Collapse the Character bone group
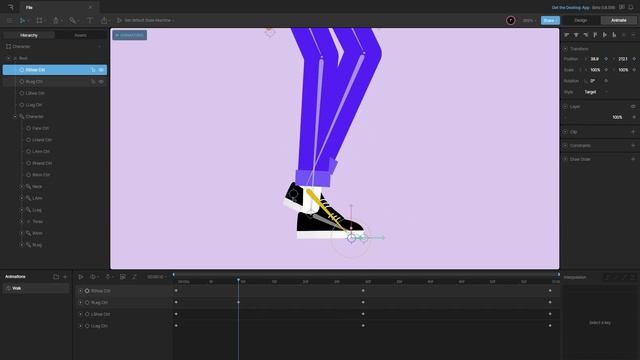Viewport: 640px width, 360px height. pyautogui.click(x=16, y=117)
